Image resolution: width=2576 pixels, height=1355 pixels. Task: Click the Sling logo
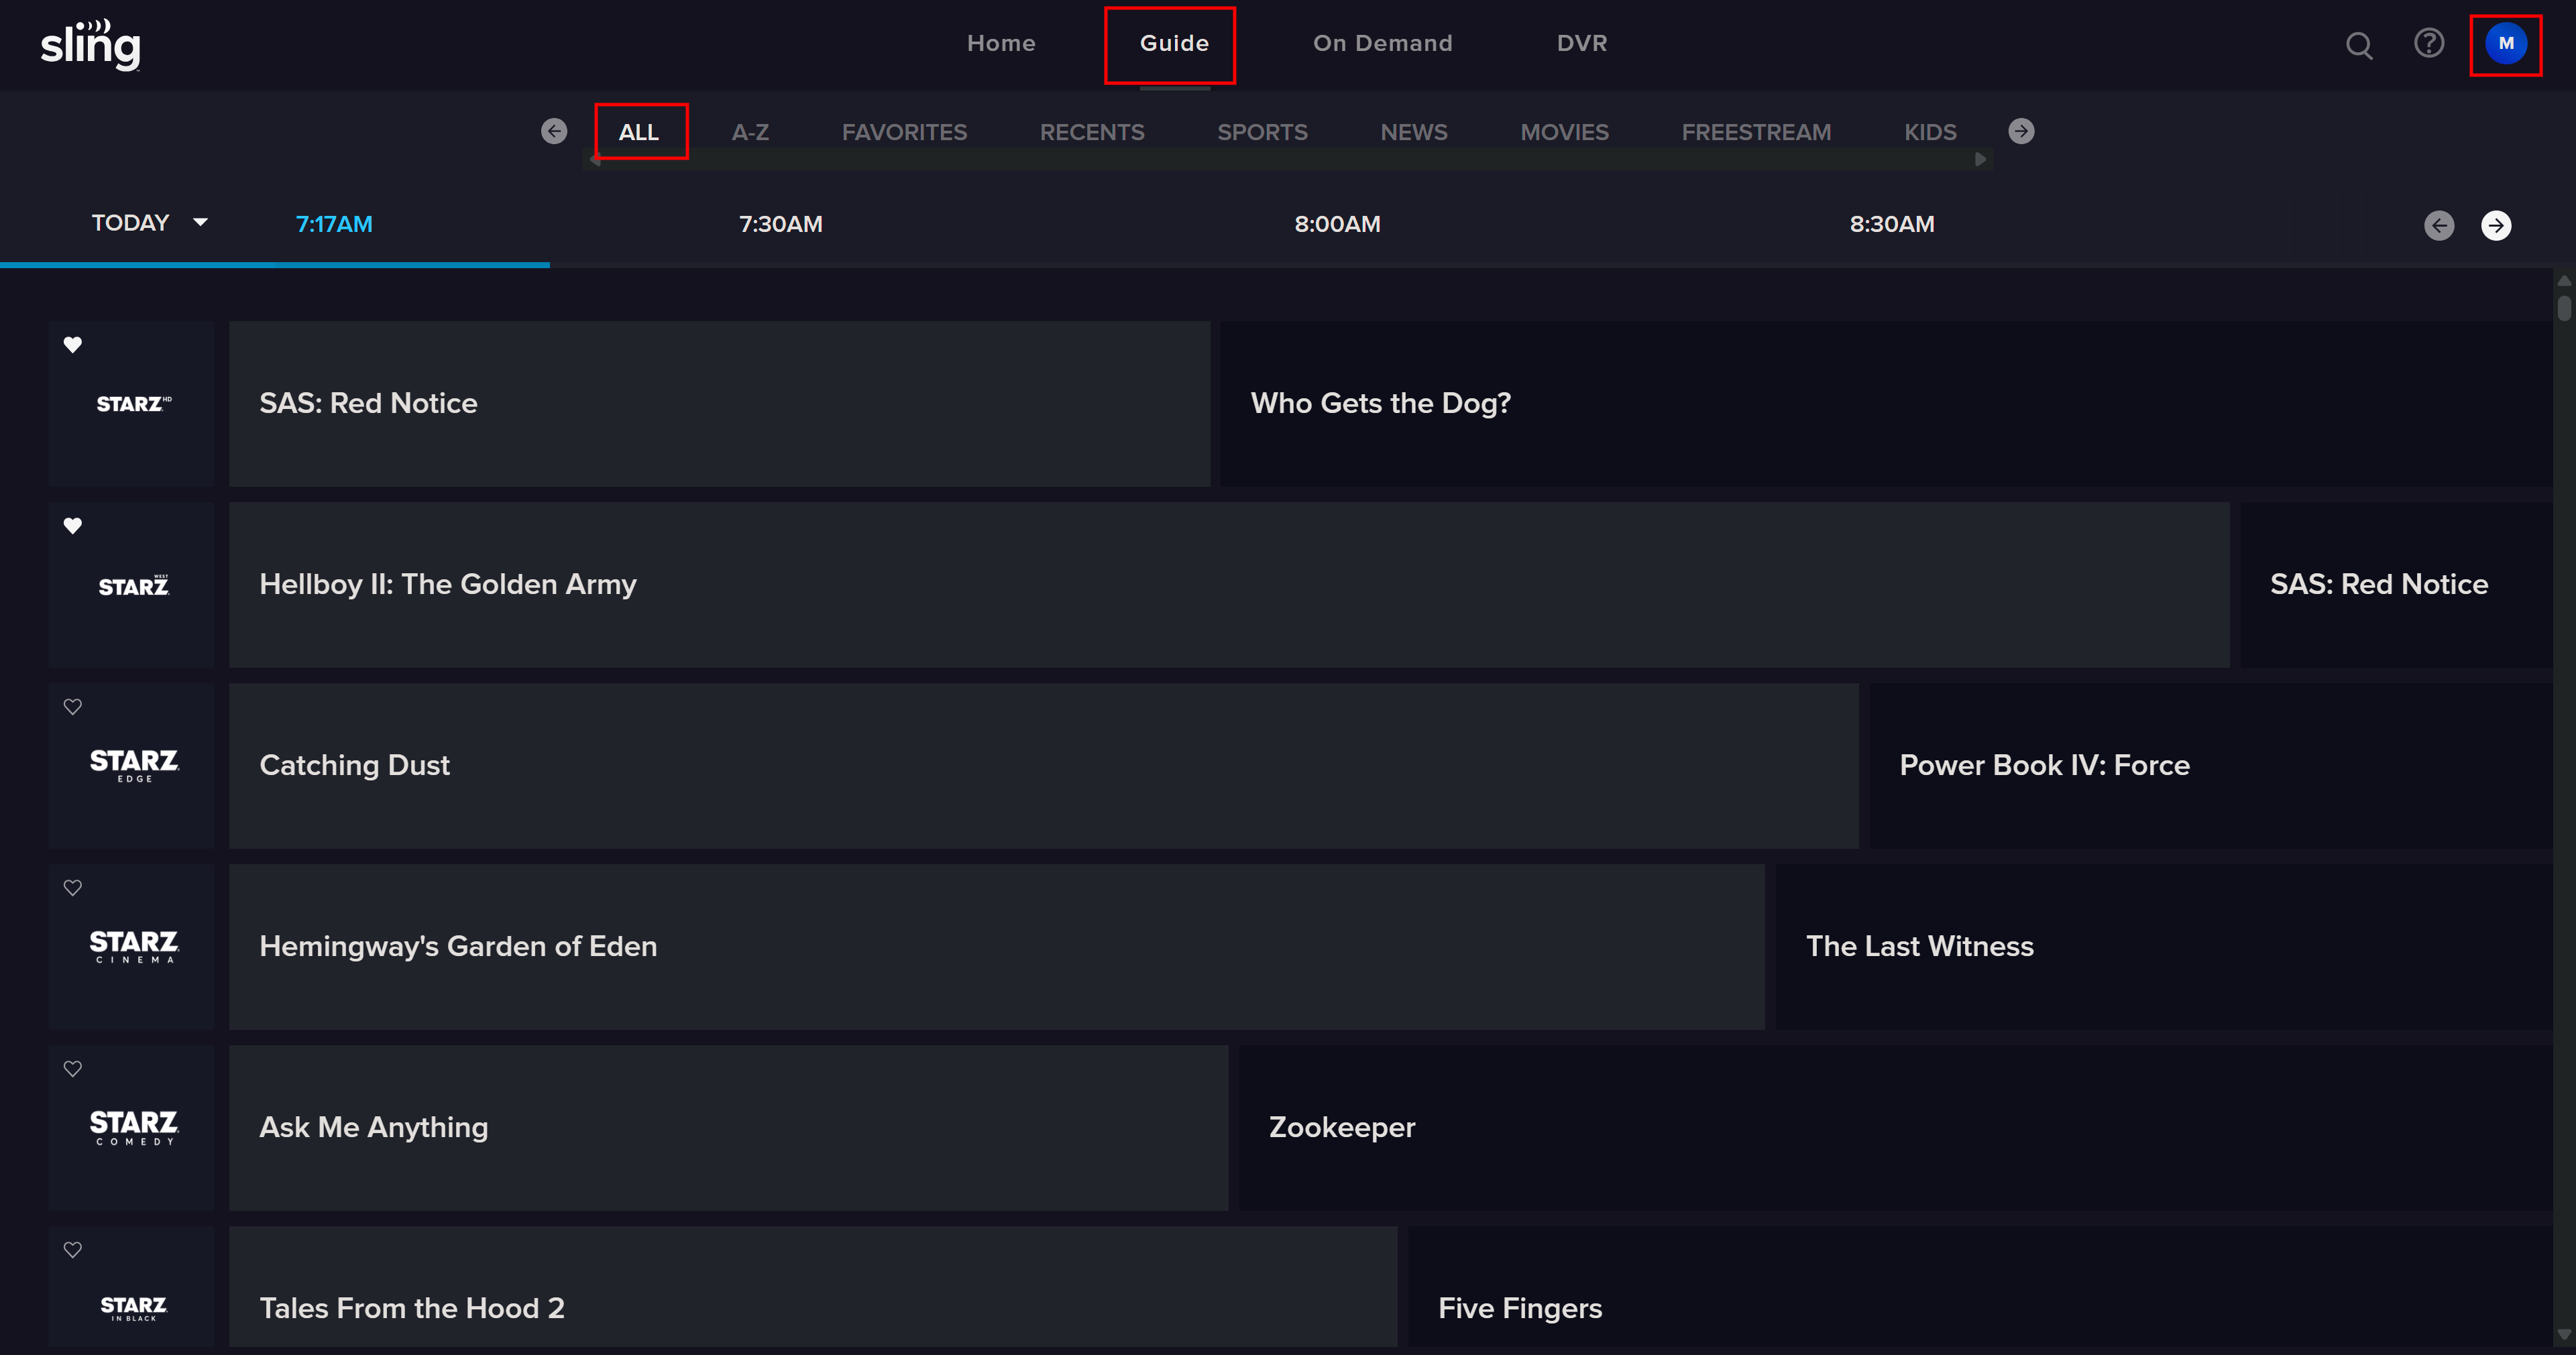(x=90, y=45)
